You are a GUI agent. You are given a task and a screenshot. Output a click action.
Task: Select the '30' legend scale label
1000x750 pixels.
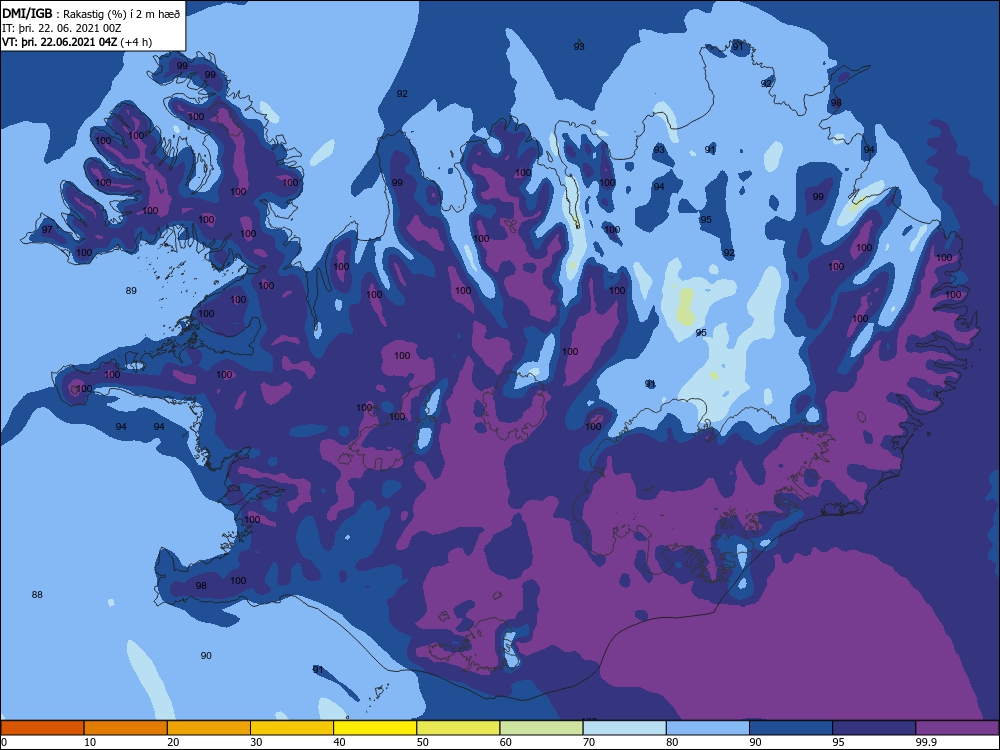[256, 742]
